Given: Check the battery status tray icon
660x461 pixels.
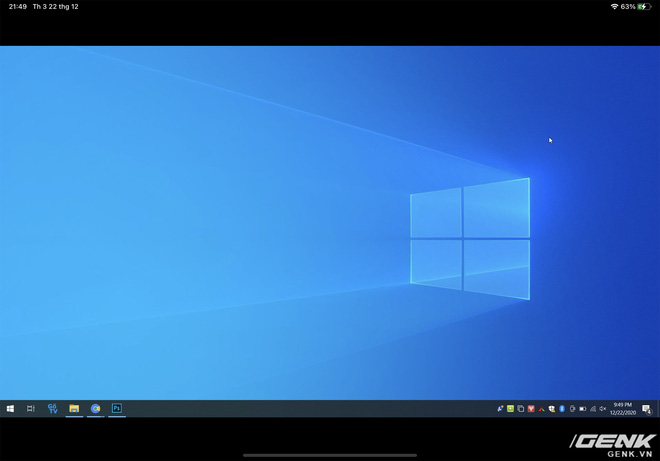Looking at the screenshot, I should click(583, 409).
